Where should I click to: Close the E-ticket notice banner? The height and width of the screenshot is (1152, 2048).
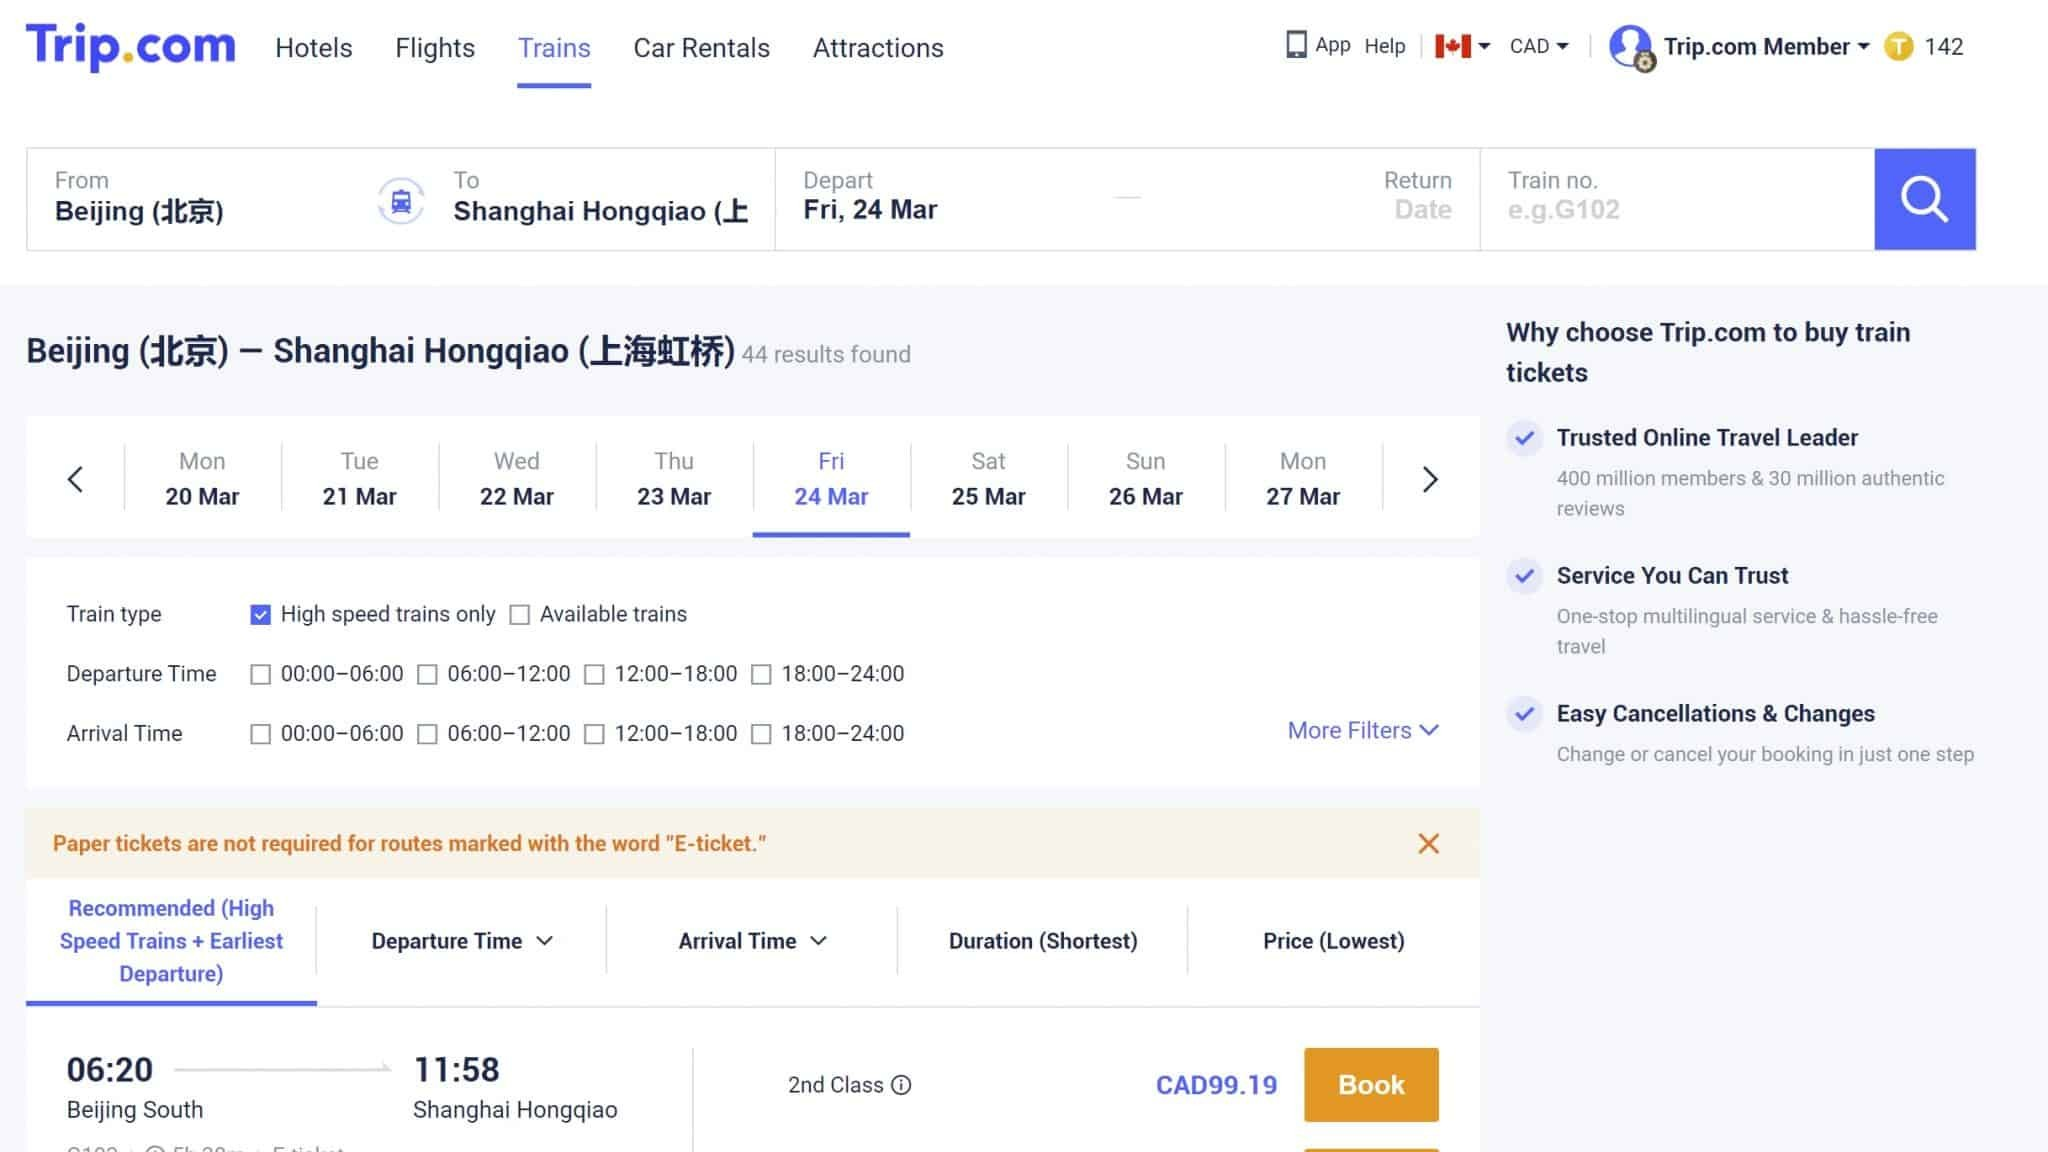(x=1428, y=843)
